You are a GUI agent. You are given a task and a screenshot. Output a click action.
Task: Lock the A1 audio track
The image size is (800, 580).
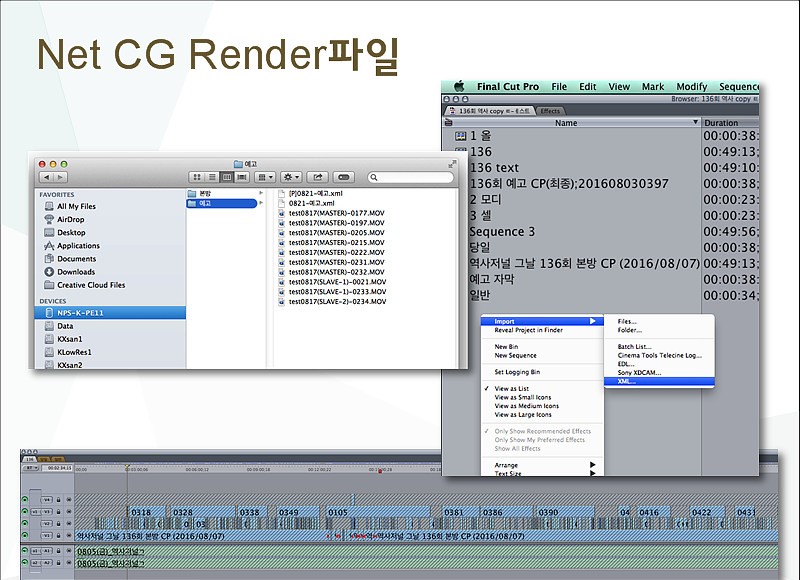click(59, 551)
